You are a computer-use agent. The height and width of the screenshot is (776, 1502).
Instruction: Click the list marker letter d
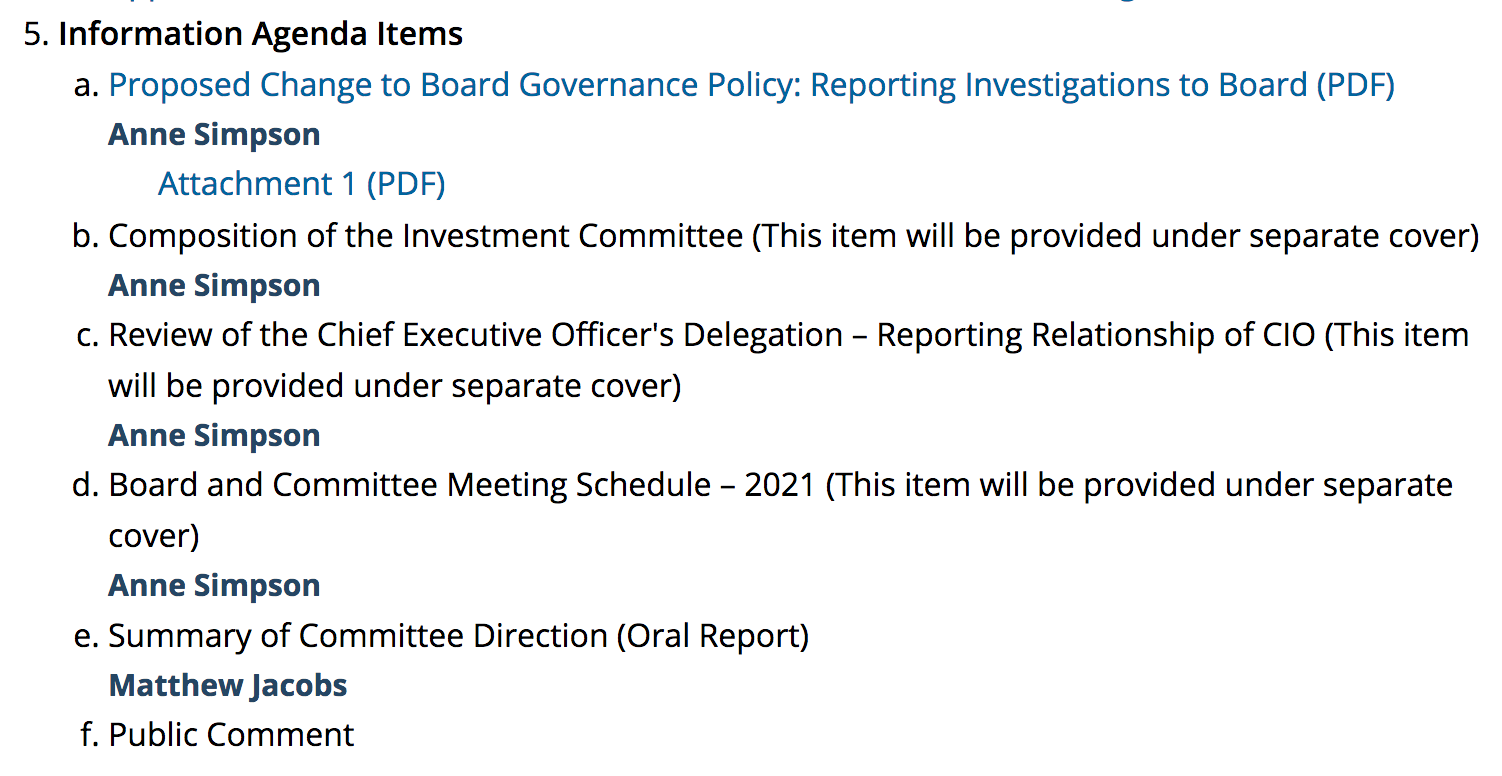coord(87,485)
